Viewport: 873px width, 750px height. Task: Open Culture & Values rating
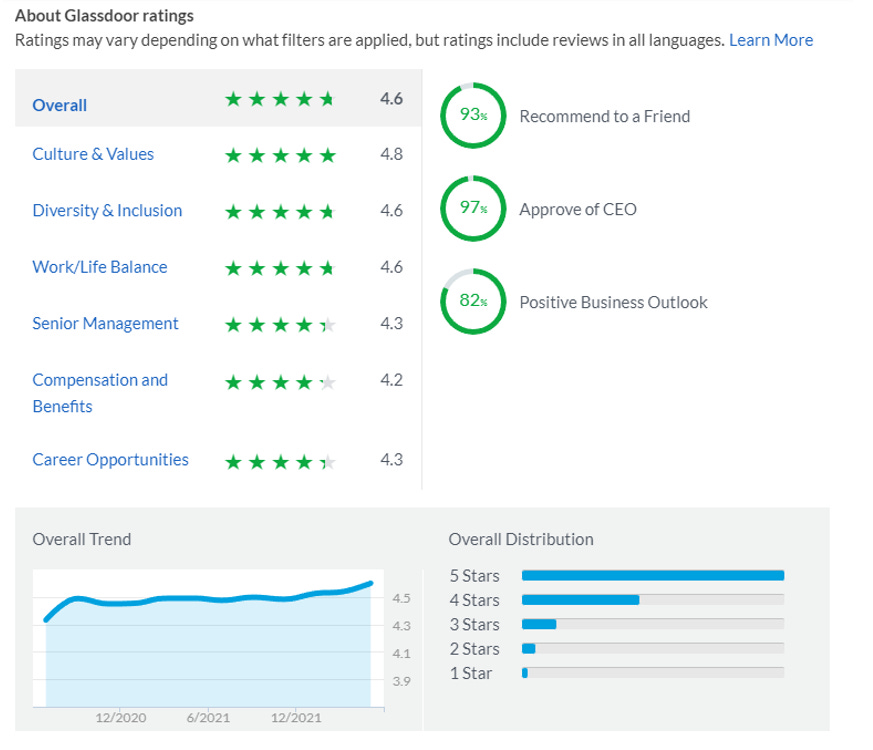[93, 154]
